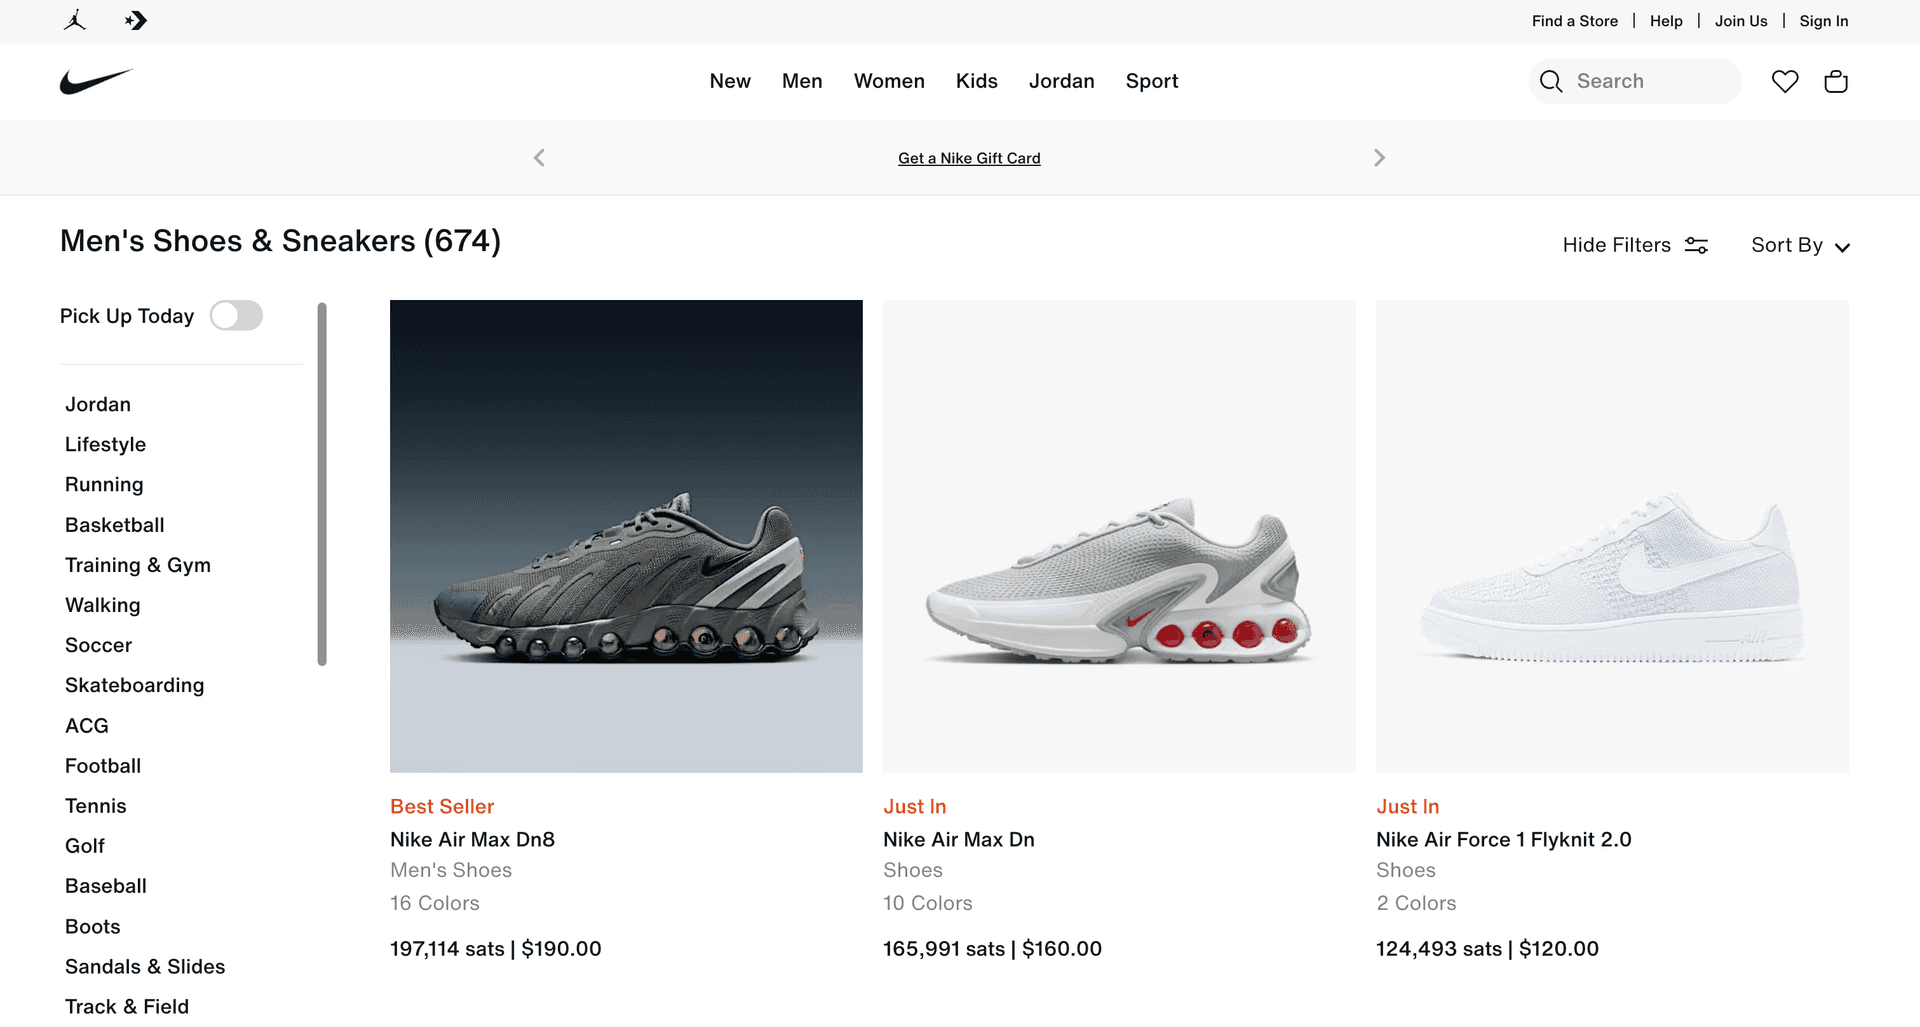1920x1027 pixels.
Task: Open the Nike Air Max Dn8 product image
Action: [626, 536]
